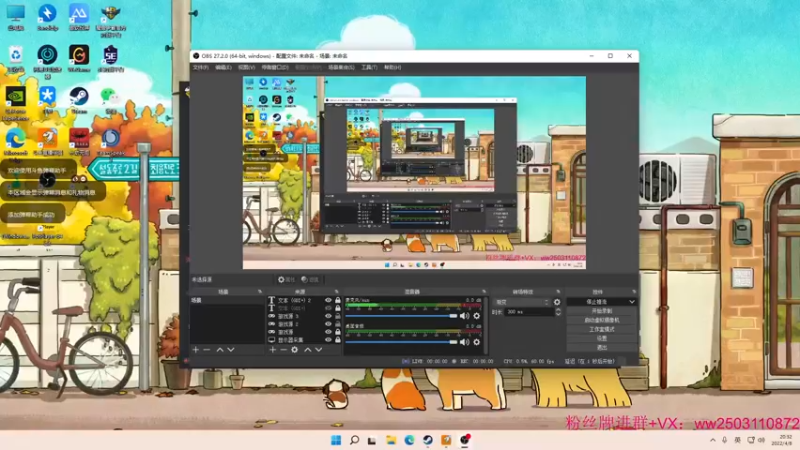Click 退出 to exit OBS
Screen dimensions: 800x450
pyautogui.click(x=602, y=348)
